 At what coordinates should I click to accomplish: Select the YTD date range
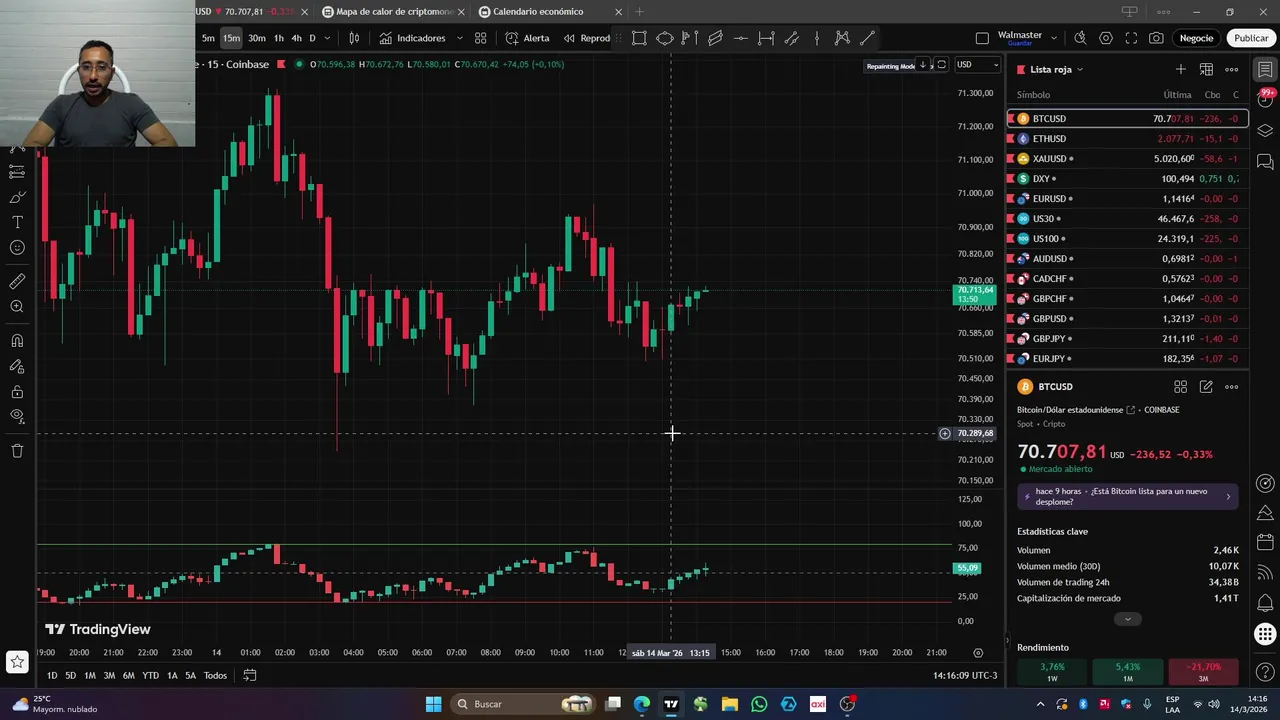[x=150, y=676]
